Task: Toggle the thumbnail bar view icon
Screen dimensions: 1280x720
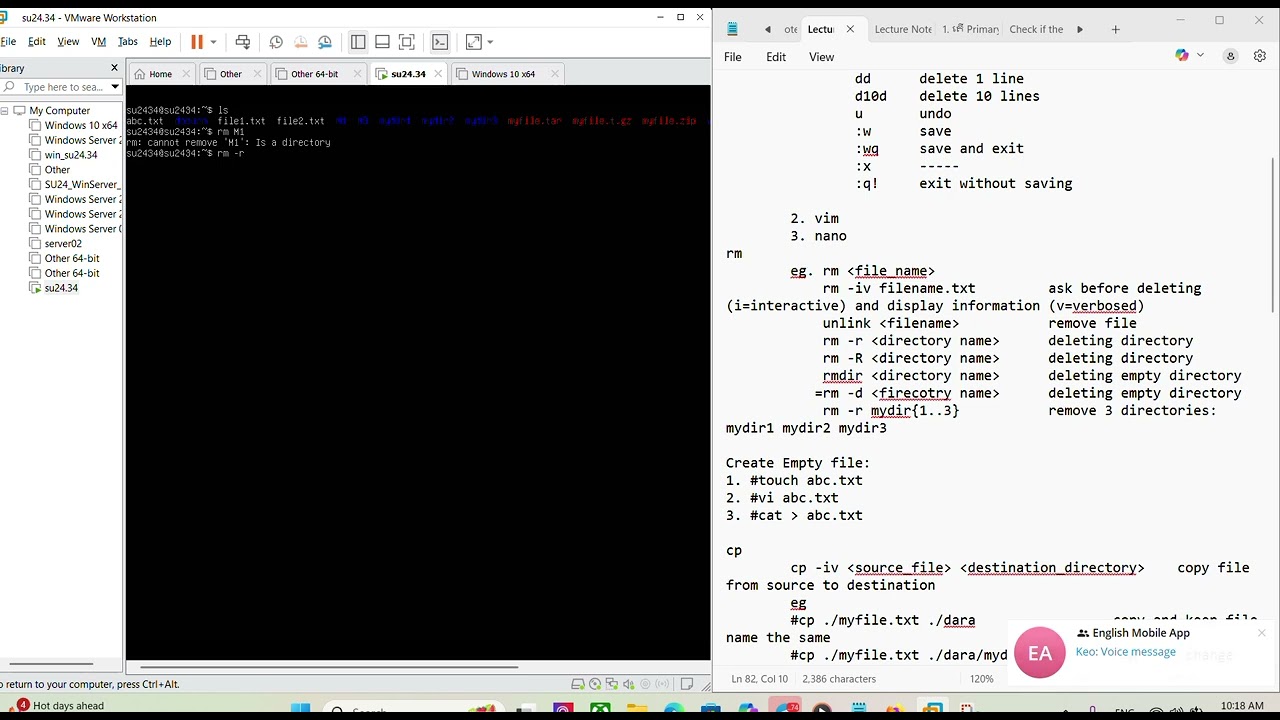Action: point(382,42)
